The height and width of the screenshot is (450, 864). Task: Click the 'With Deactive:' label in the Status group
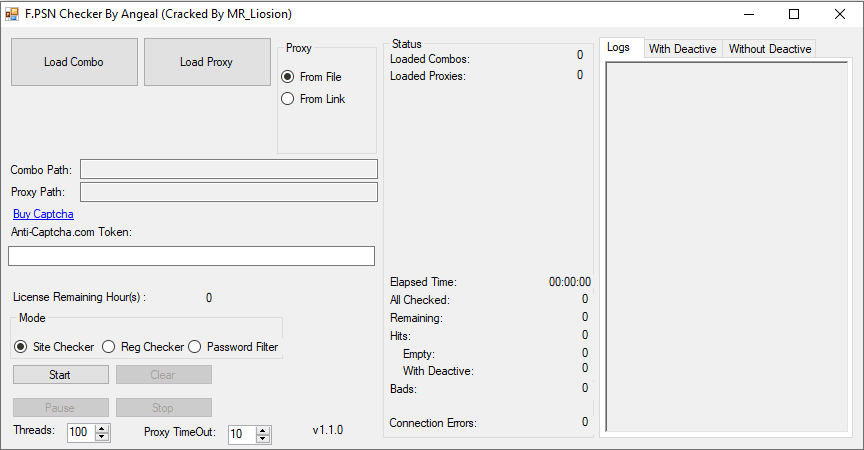(x=438, y=371)
